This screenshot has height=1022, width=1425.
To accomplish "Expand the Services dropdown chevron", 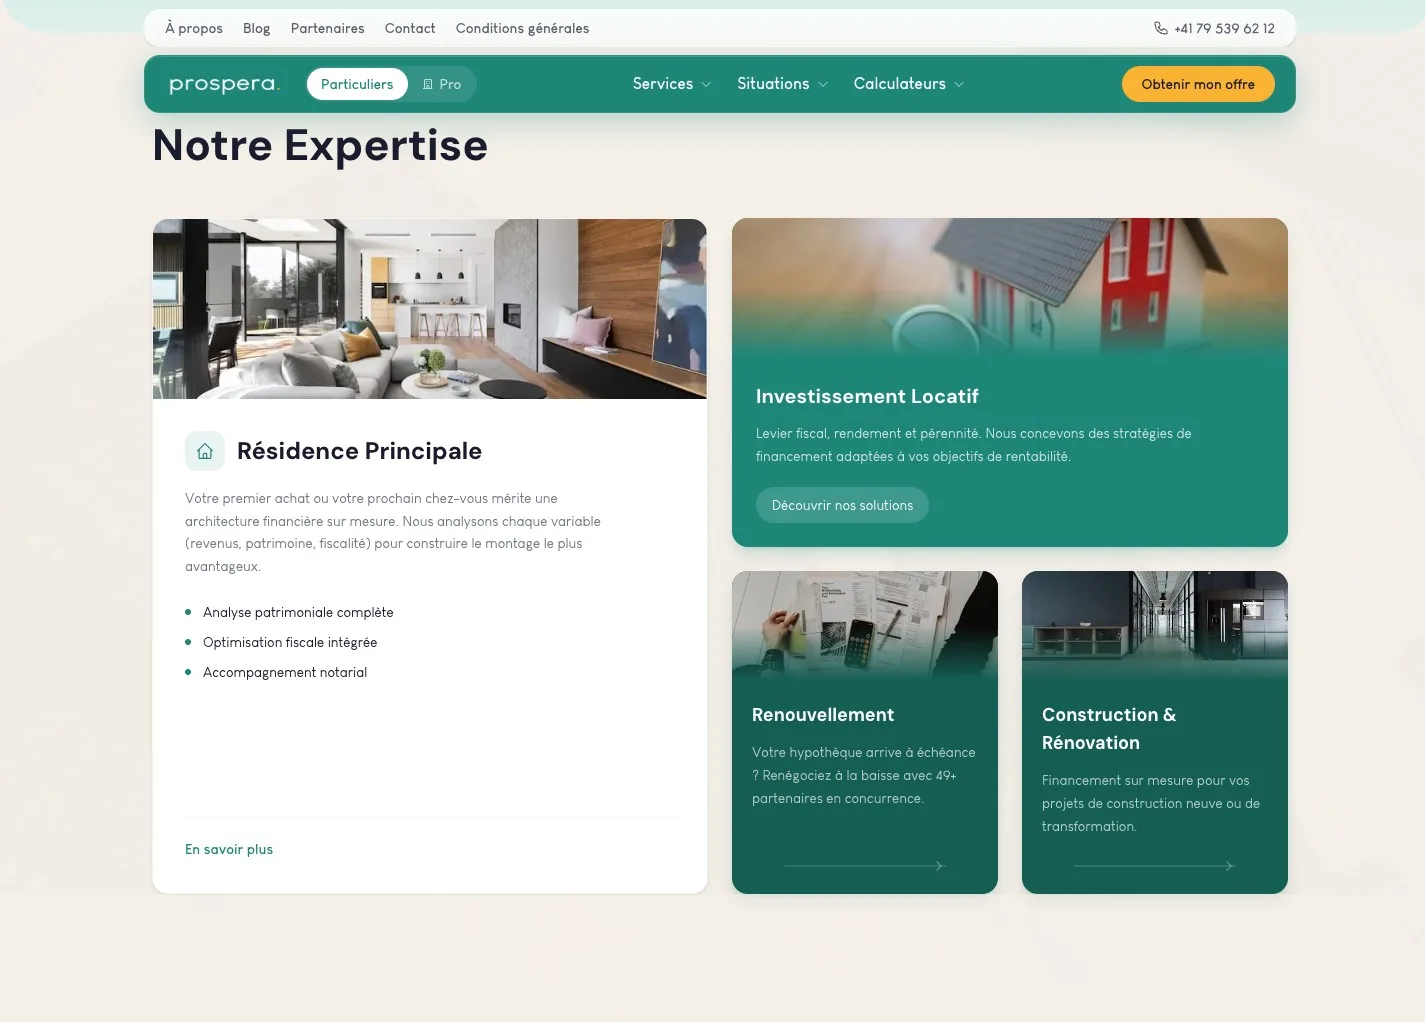I will (706, 85).
